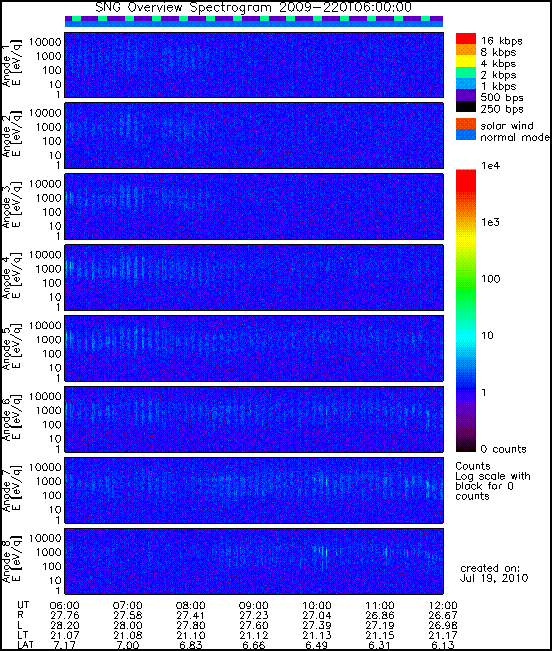Click the 10:00 UT tick label
This screenshot has height=651, width=552.
317,606
